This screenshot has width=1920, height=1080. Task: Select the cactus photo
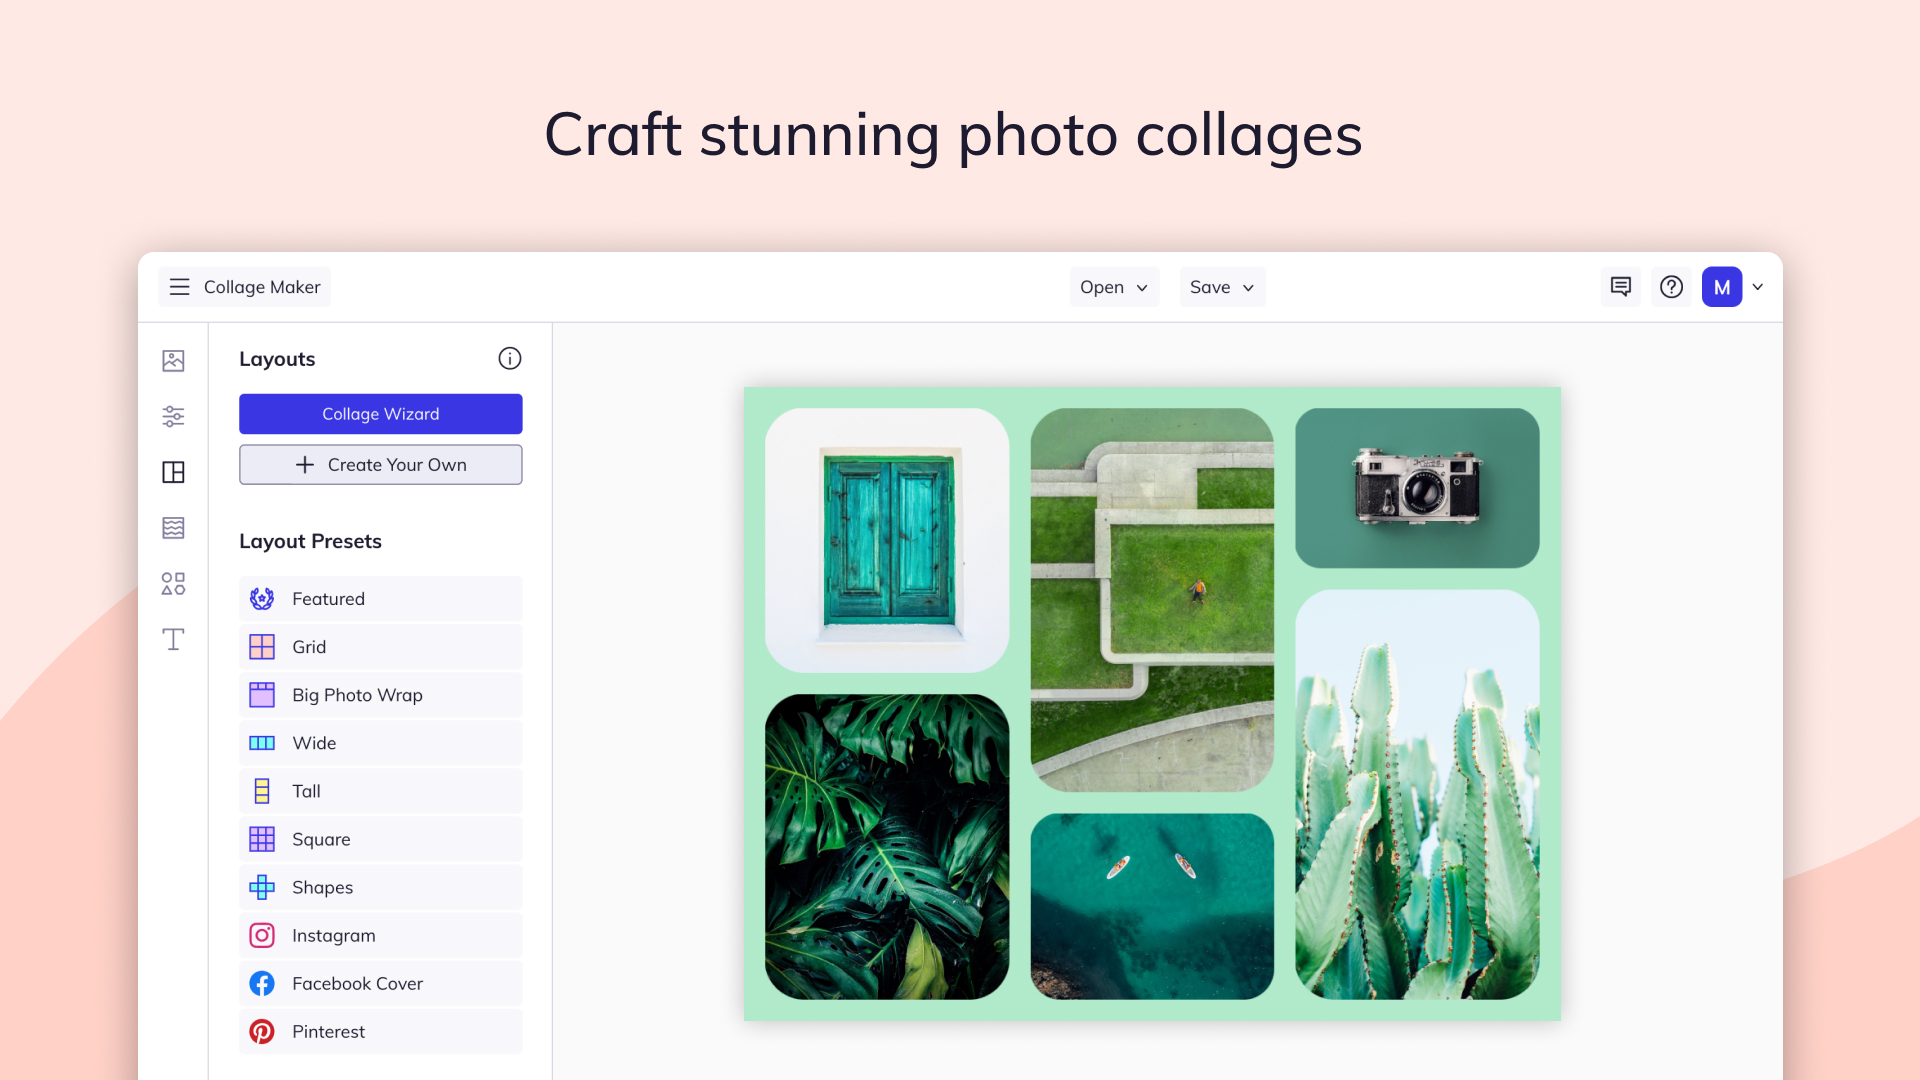(1417, 795)
